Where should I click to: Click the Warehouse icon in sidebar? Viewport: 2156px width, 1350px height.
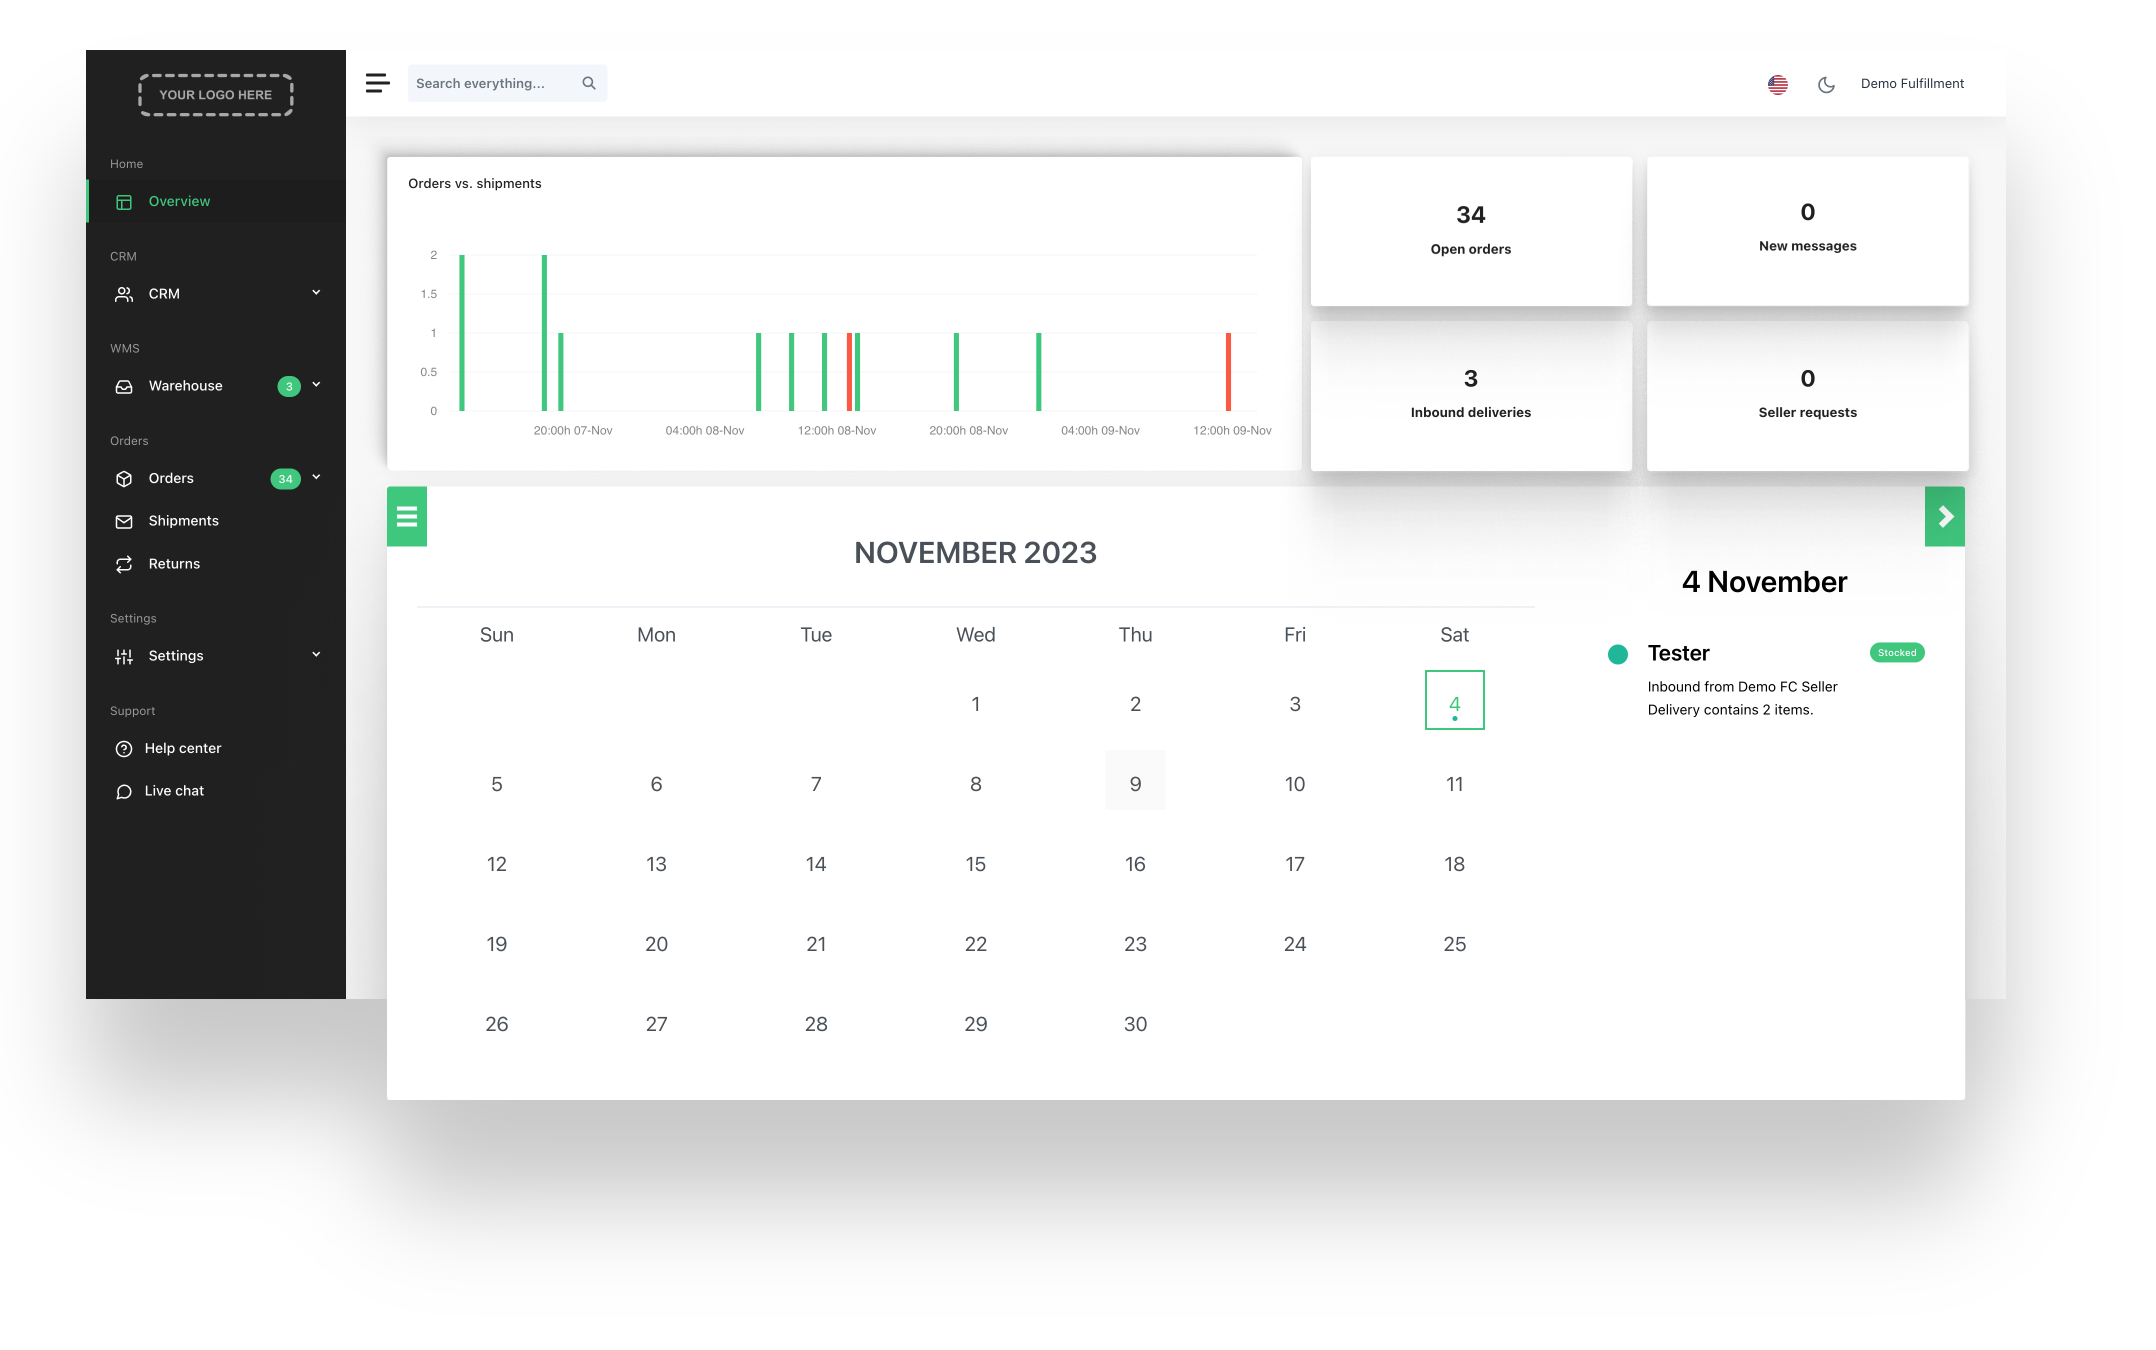pyautogui.click(x=124, y=386)
